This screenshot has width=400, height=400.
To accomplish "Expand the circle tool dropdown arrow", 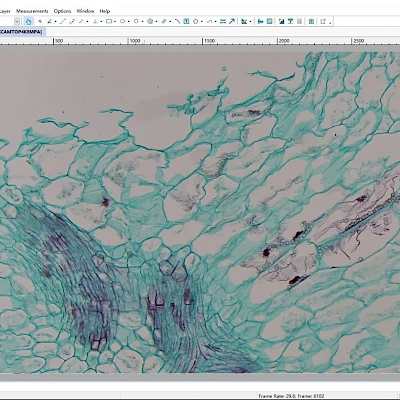I will point(142,22).
